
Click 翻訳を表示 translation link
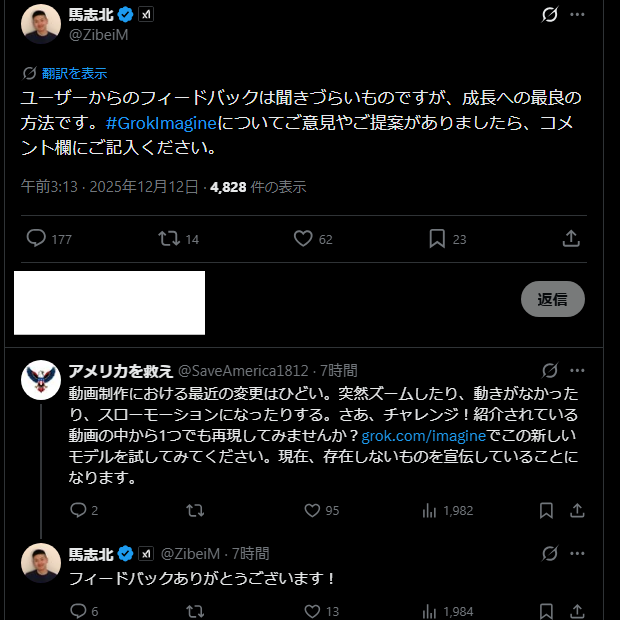tap(74, 73)
